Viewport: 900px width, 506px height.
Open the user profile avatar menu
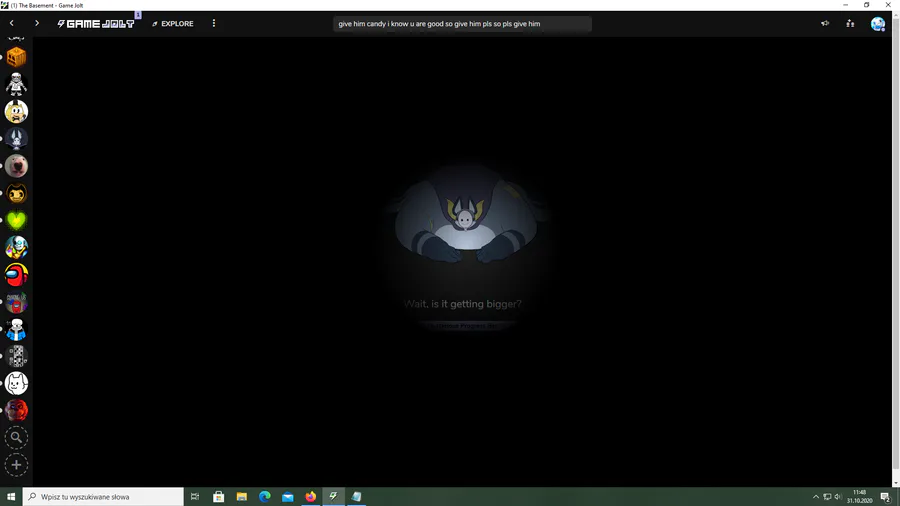[x=878, y=24]
